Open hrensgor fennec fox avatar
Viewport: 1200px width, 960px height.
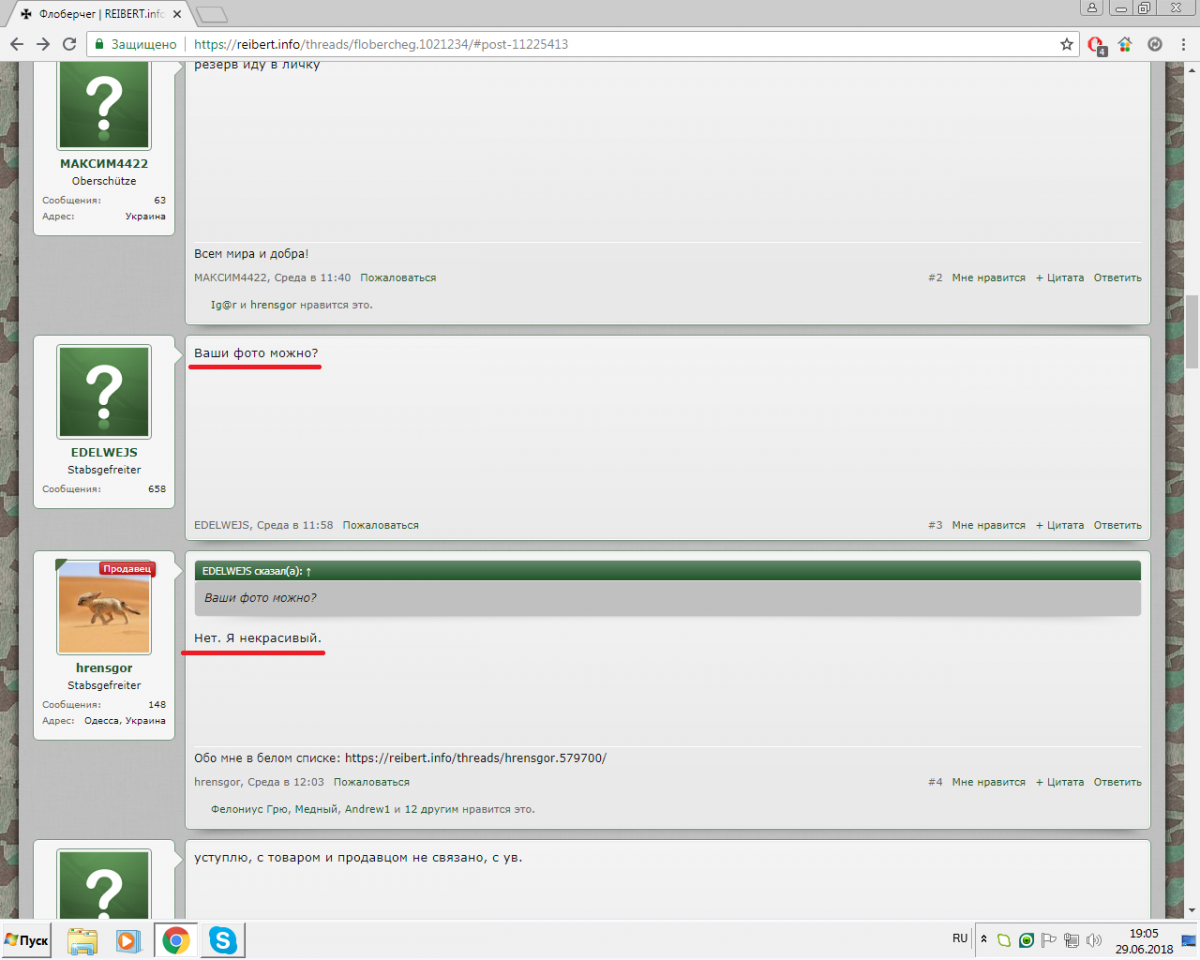(104, 607)
